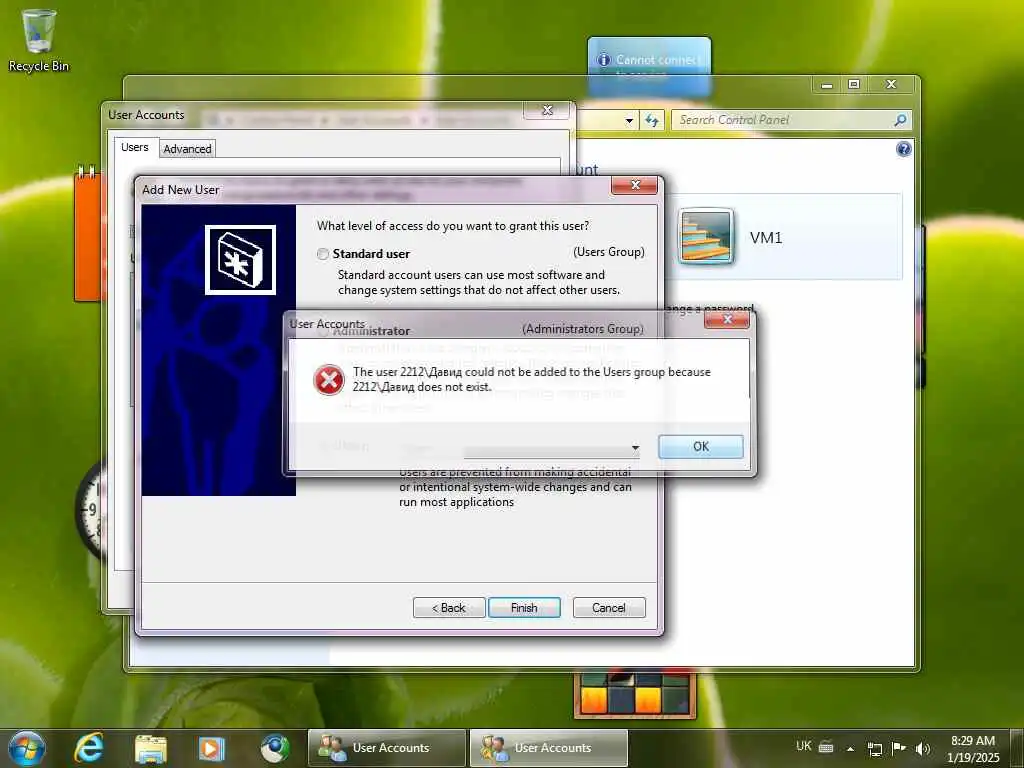Open the Windows Start button

click(26, 748)
